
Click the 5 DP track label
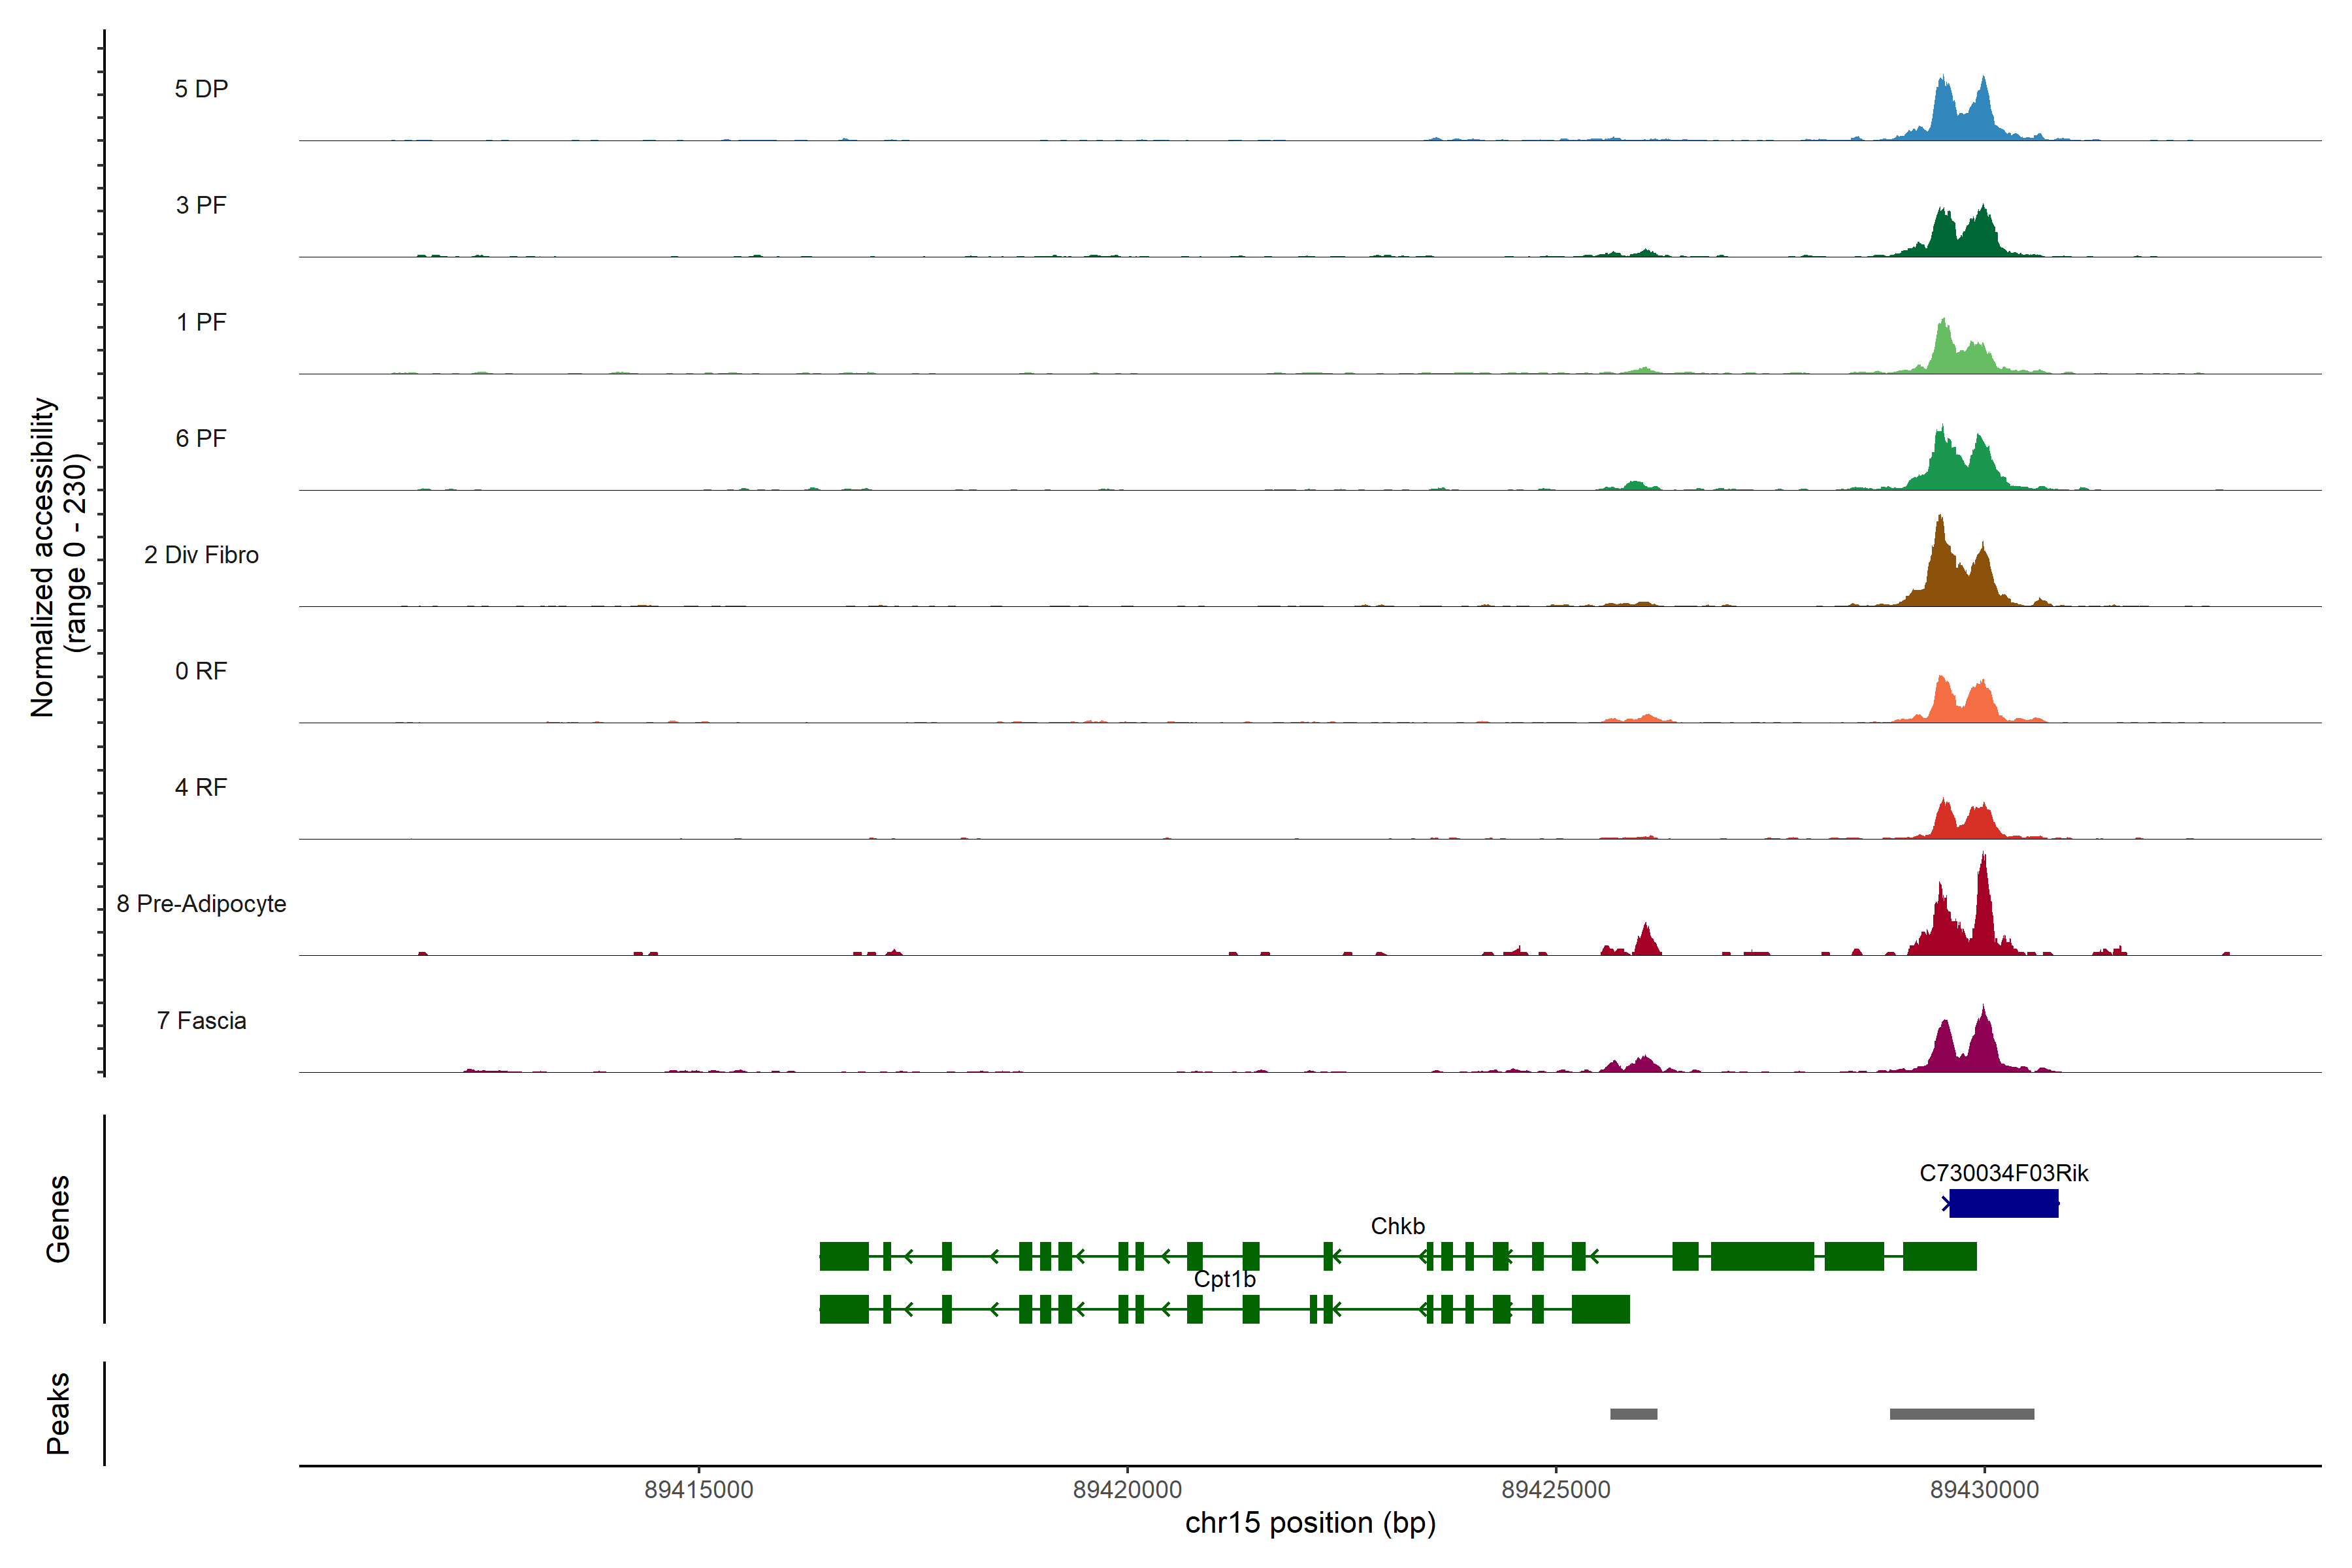click(x=201, y=89)
